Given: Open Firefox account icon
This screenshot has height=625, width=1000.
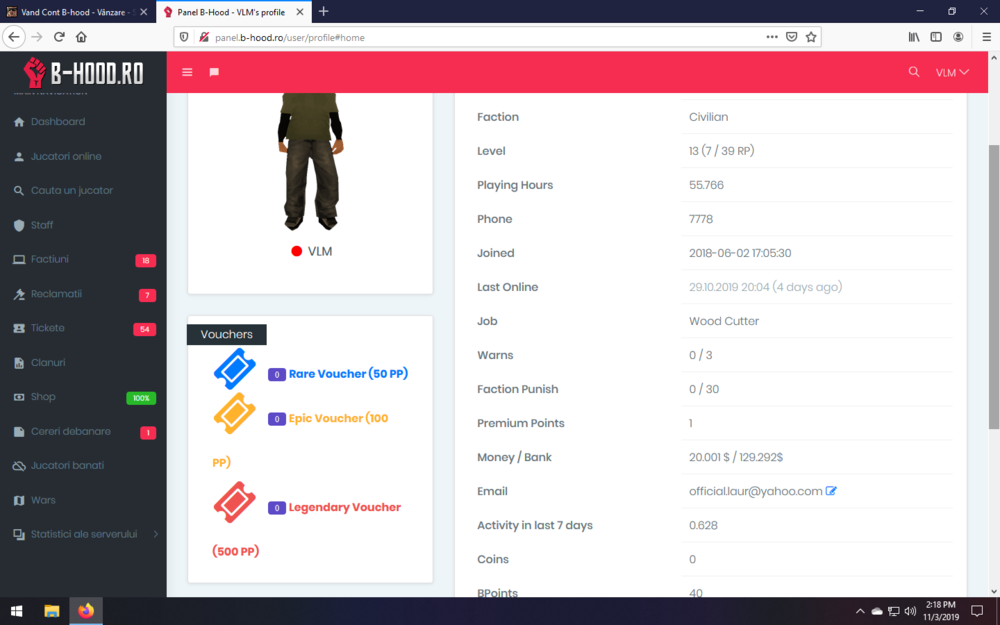Looking at the screenshot, I should click(x=958, y=37).
